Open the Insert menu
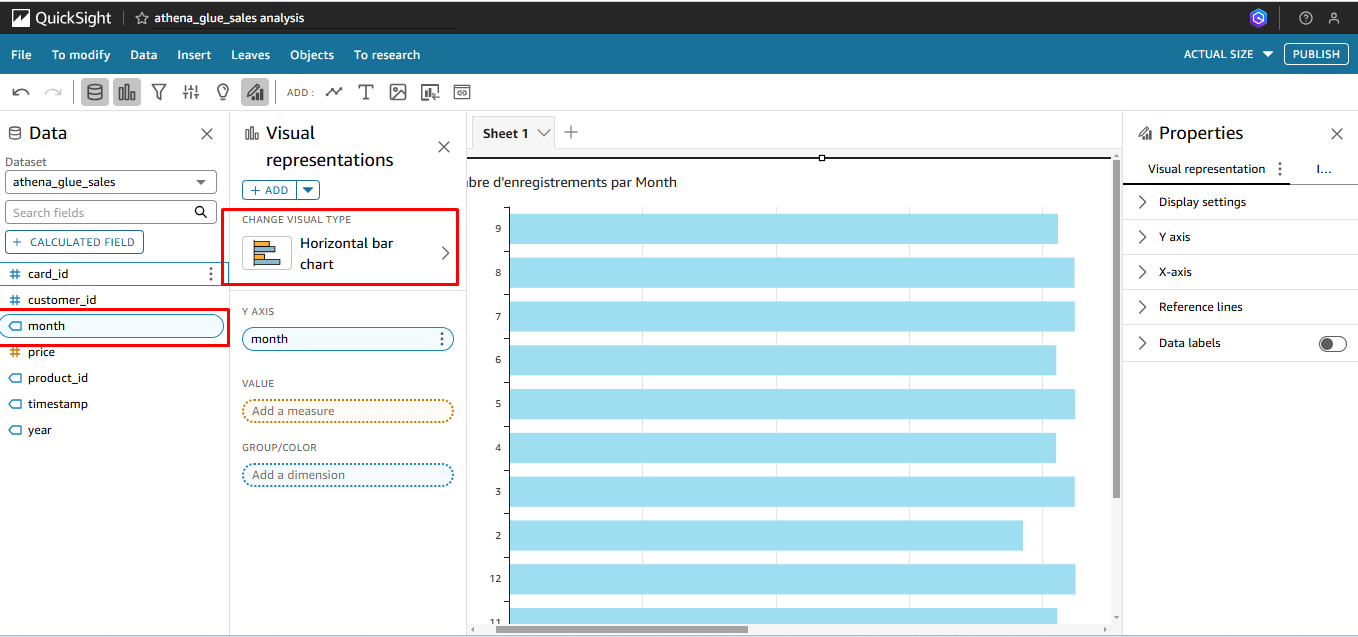 194,55
